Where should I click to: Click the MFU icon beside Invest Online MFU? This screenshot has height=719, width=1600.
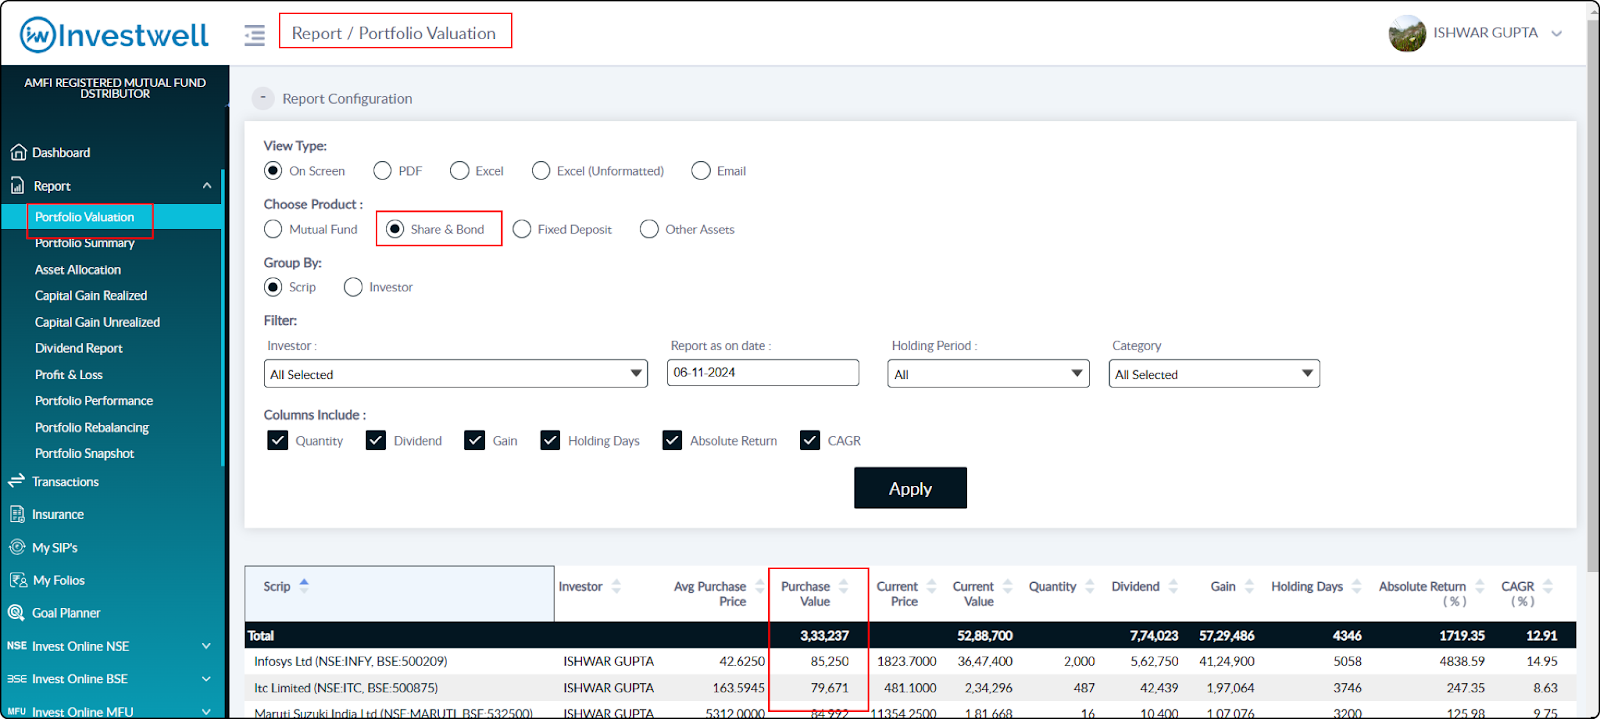(17, 712)
